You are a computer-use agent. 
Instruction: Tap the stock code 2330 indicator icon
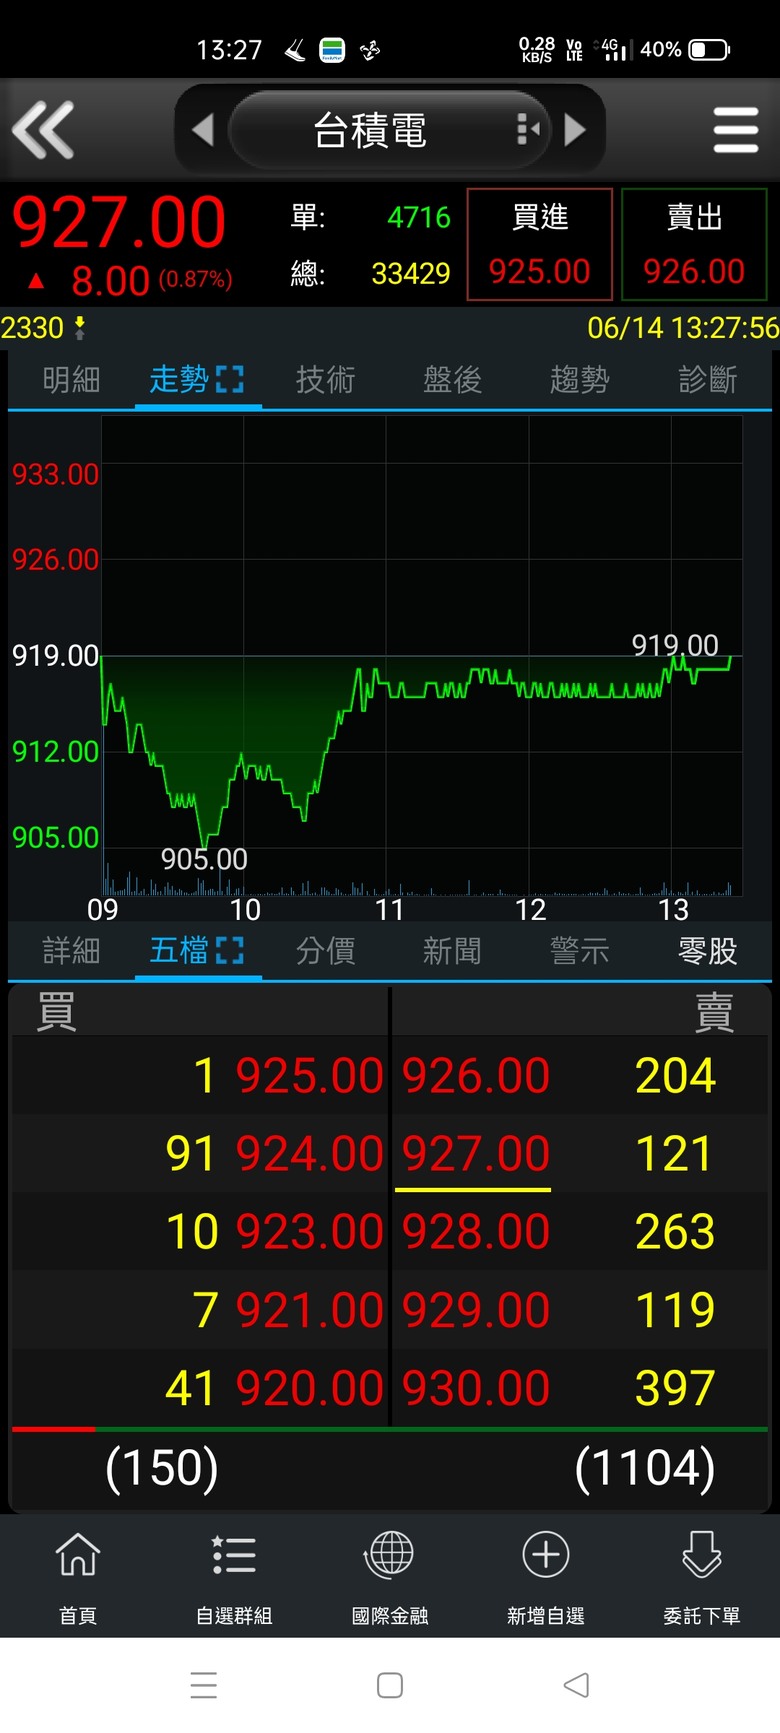pyautogui.click(x=80, y=327)
